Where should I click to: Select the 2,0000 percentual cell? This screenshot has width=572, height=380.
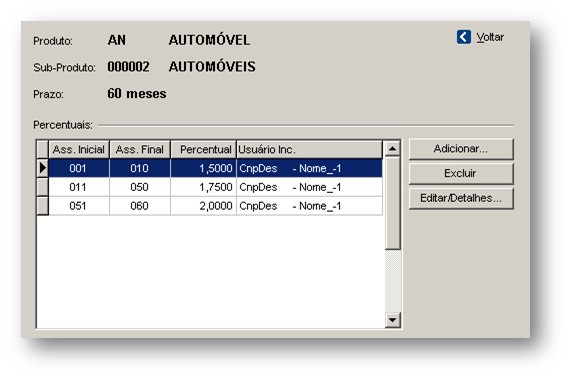tap(204, 206)
